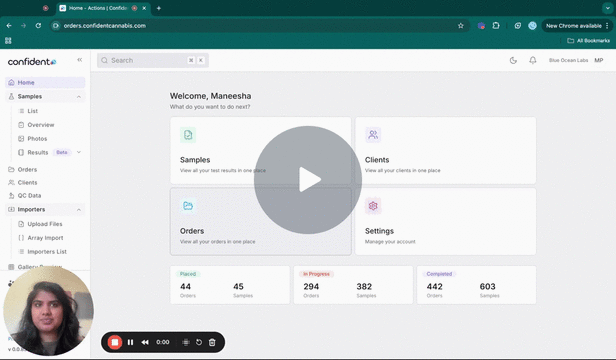Screen dimensions: 616x360
Task: Toggle dark mode with the moon icon
Action: (x=513, y=60)
